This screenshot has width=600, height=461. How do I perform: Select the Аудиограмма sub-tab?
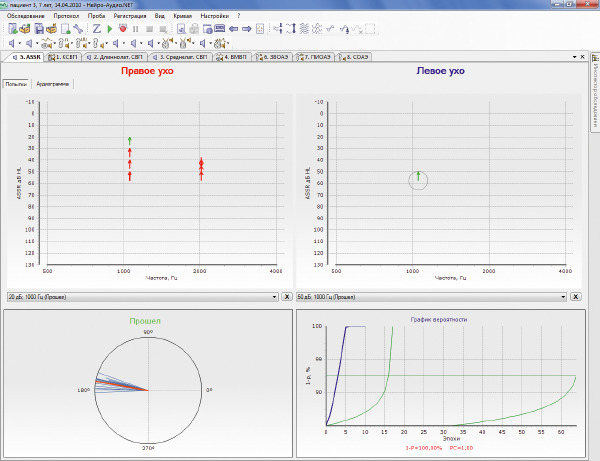[52, 84]
